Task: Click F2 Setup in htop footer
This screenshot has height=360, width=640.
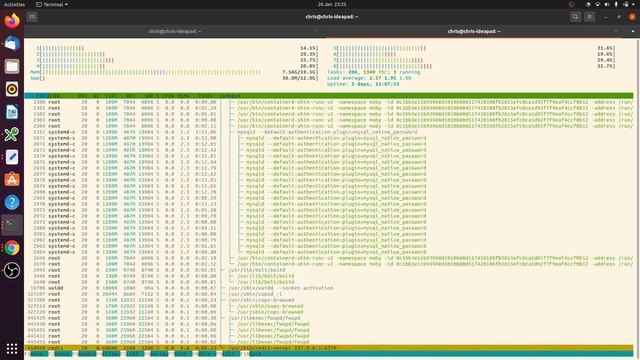Action: [60, 354]
